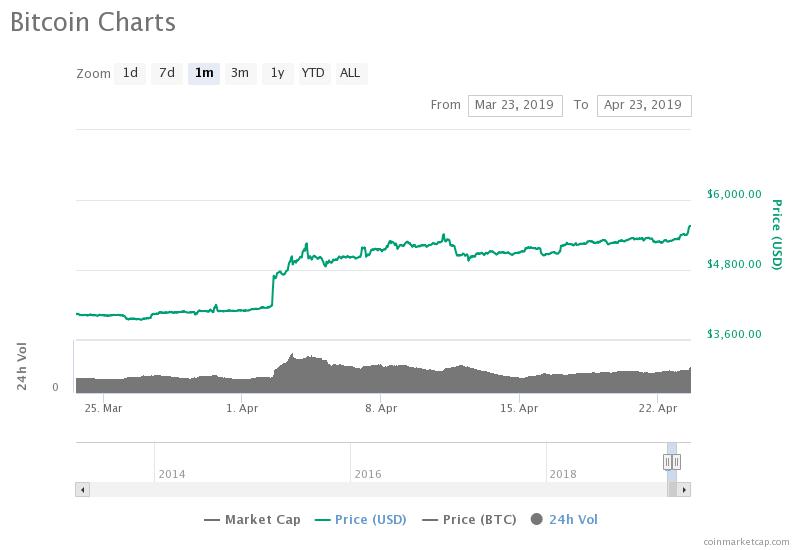The height and width of the screenshot is (550, 800).
Task: Click the scrollbar thumb in the navigator
Action: click(672, 490)
